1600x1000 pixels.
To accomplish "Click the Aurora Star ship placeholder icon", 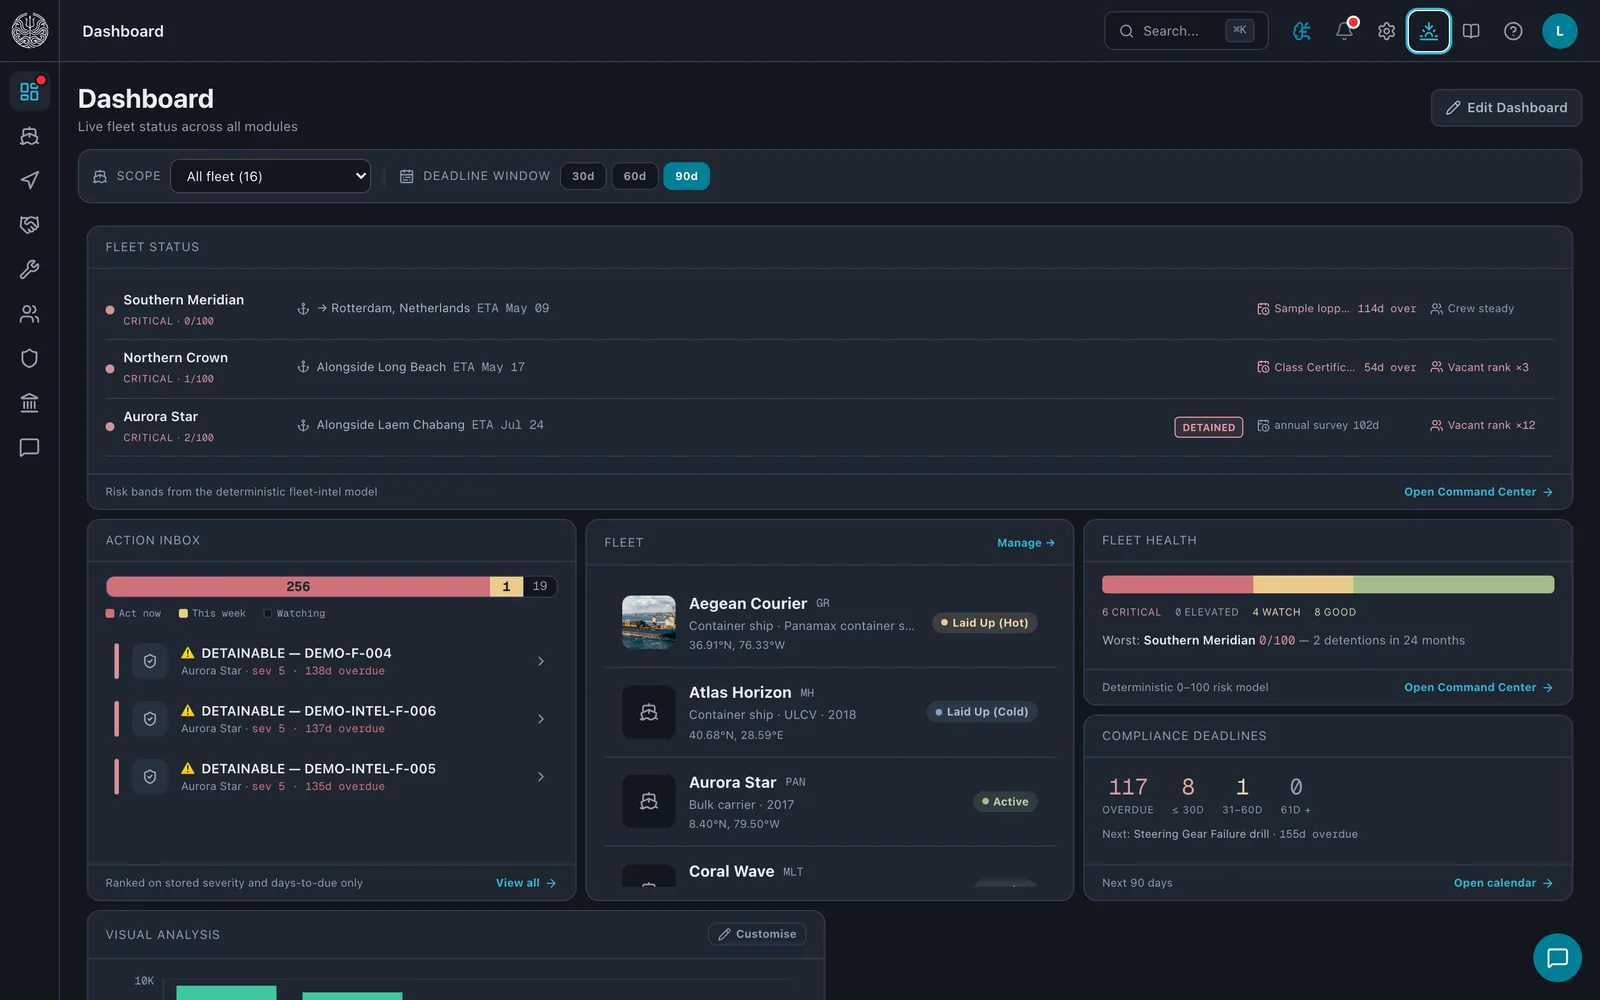I will pos(648,802).
